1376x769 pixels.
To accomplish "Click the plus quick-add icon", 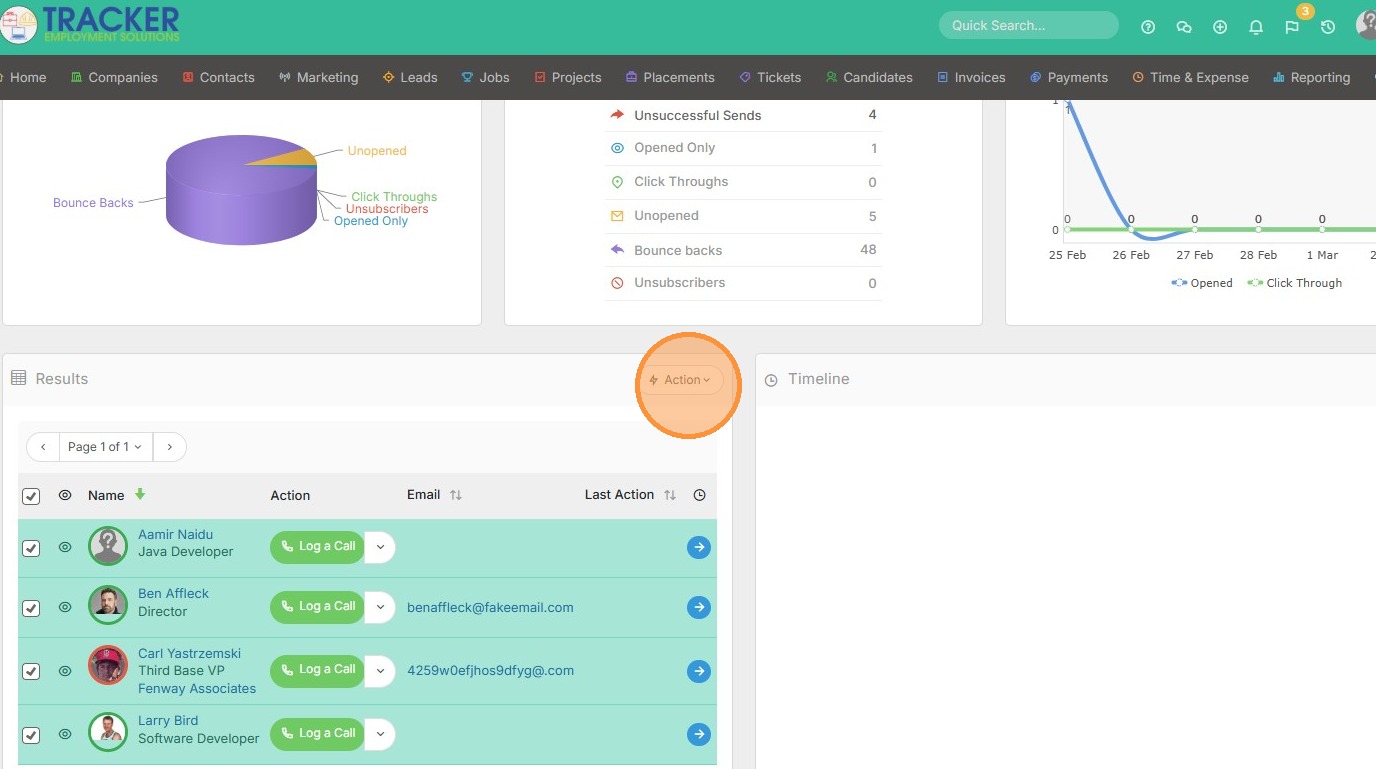I will 1220,28.
